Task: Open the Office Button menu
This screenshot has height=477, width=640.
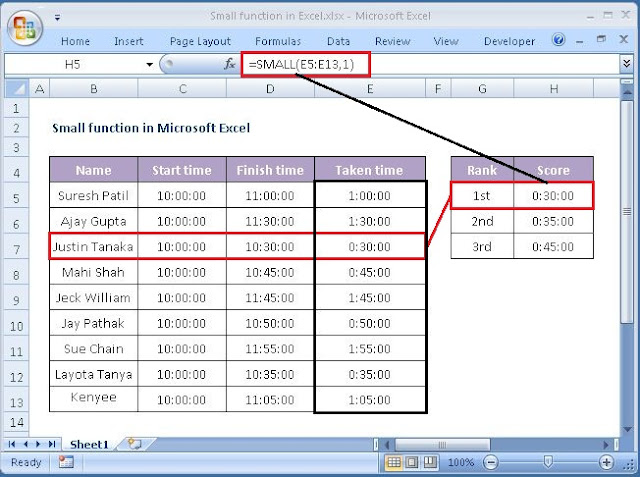Action: (x=25, y=28)
